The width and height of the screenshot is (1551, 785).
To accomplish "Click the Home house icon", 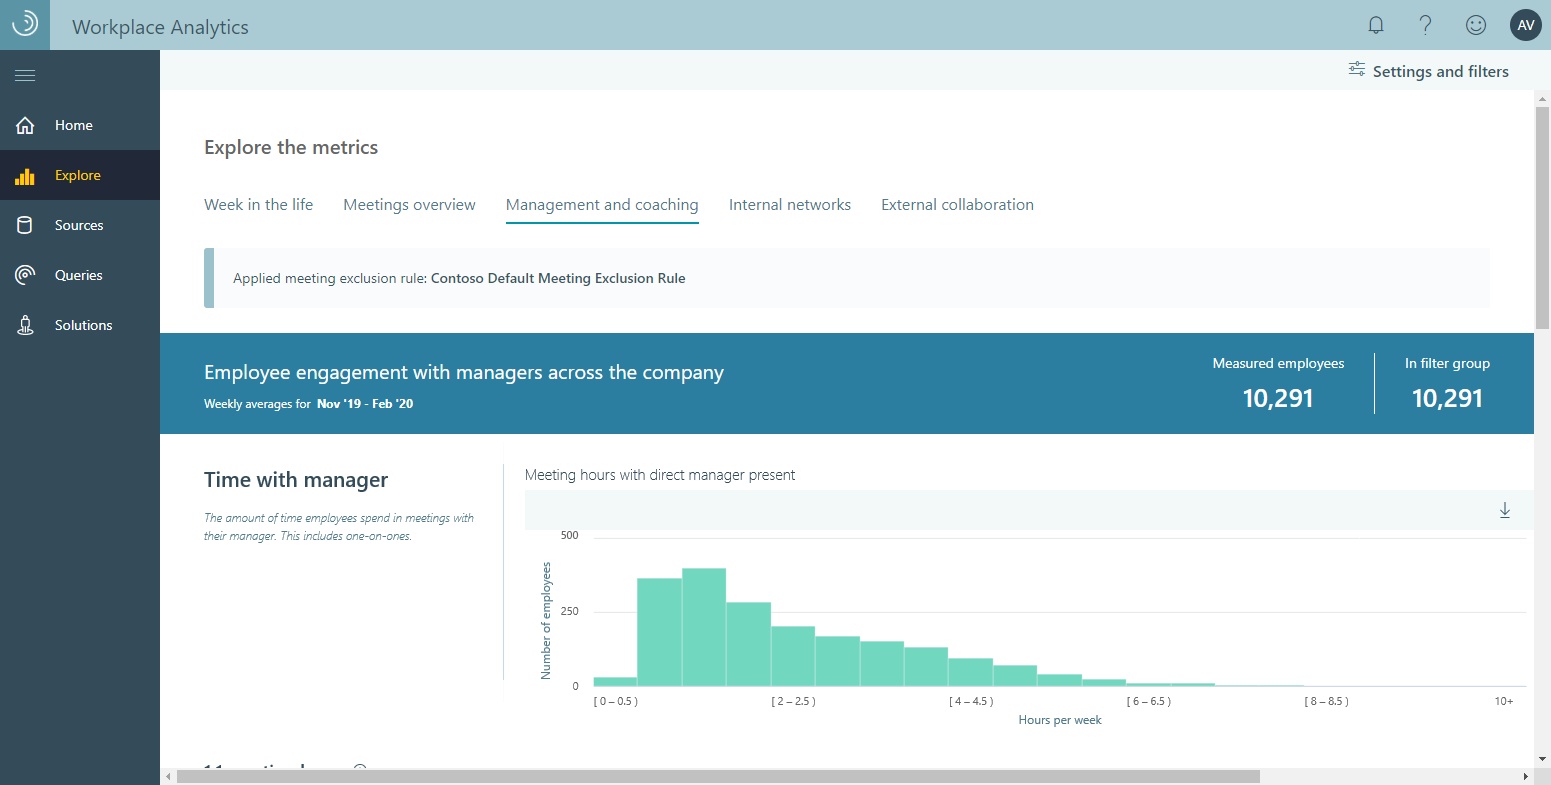I will tap(25, 125).
